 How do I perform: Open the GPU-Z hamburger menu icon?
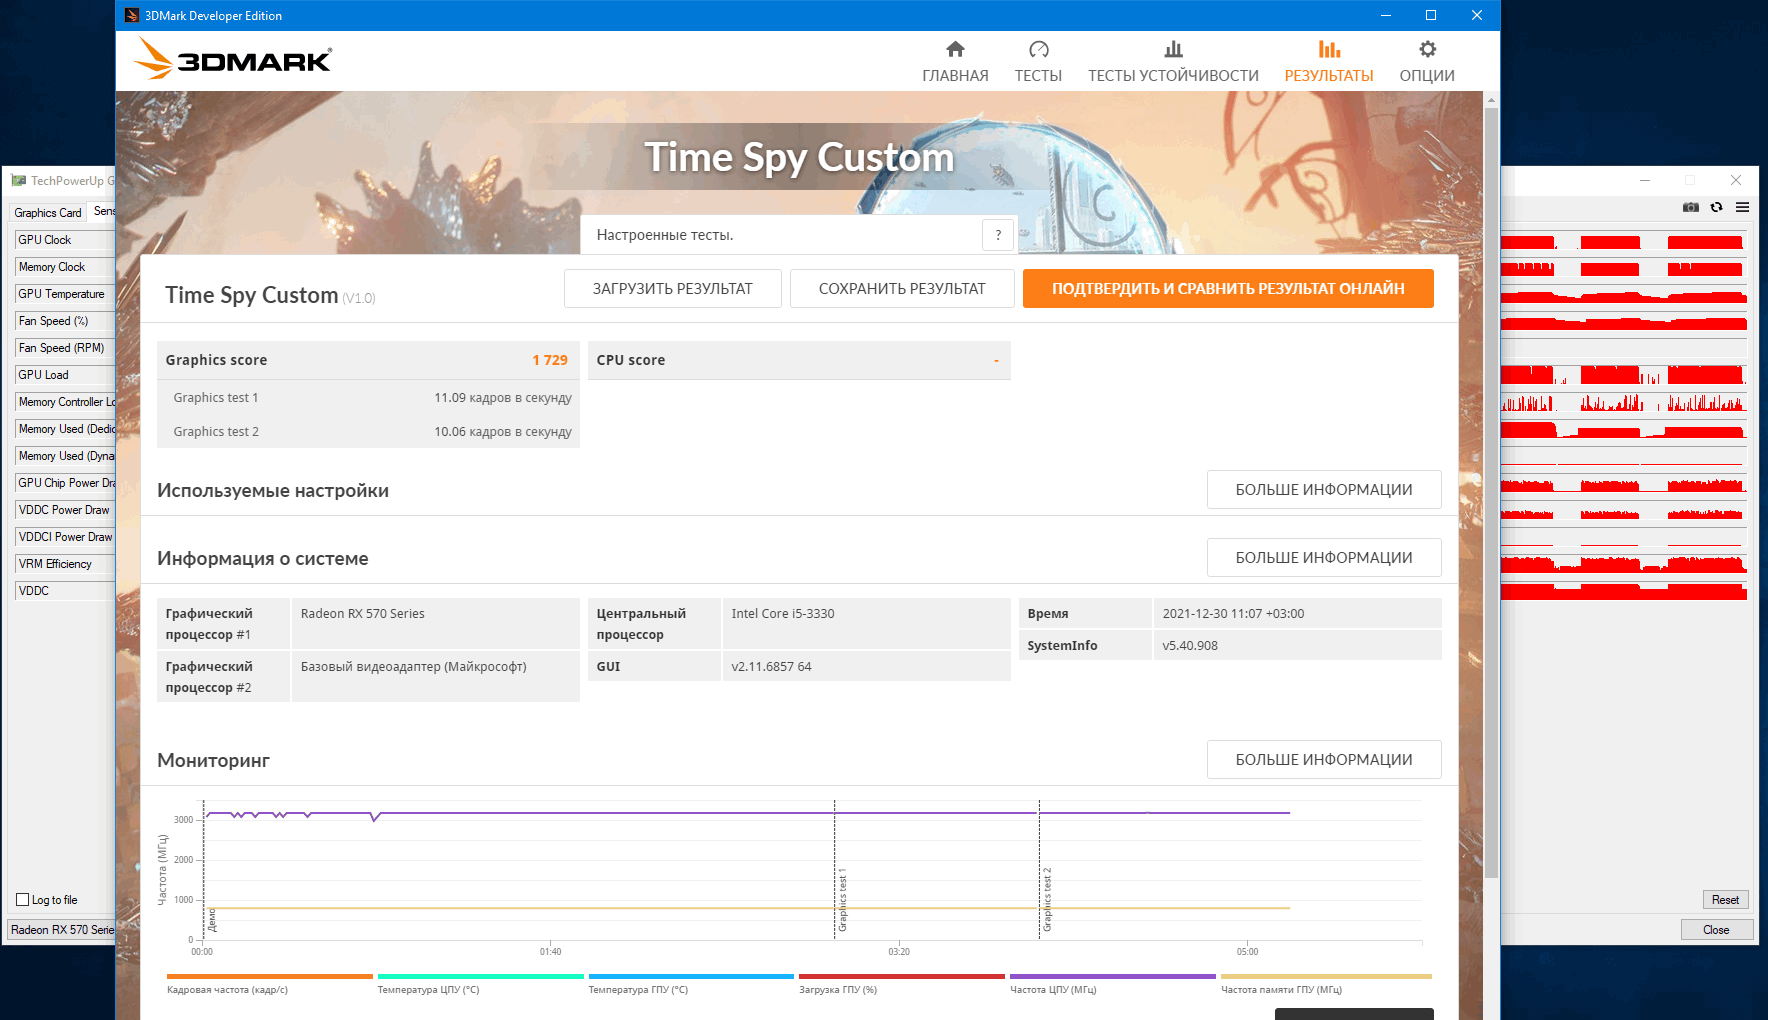pyautogui.click(x=1743, y=207)
